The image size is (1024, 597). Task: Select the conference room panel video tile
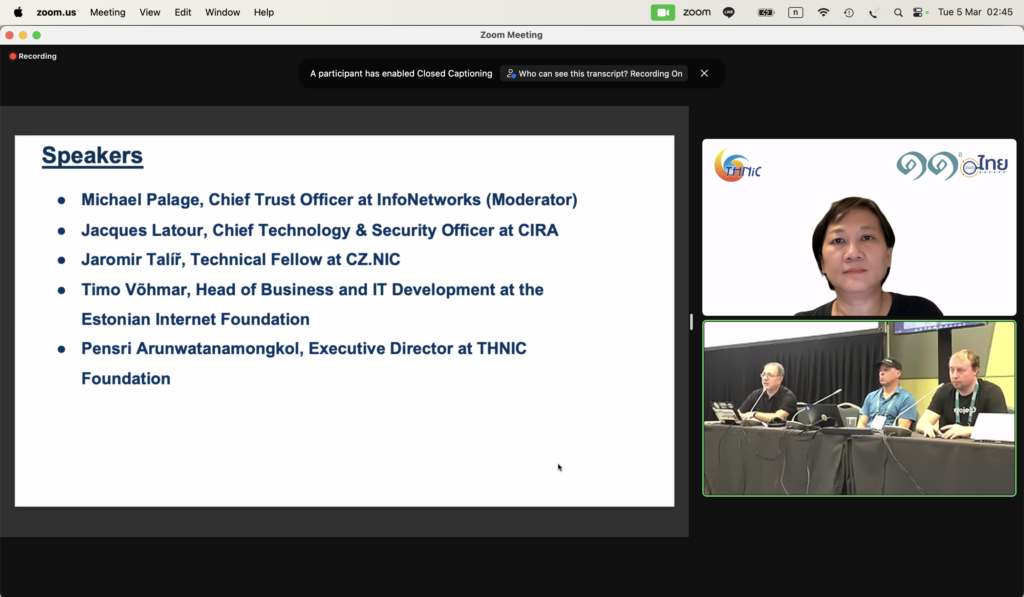859,408
